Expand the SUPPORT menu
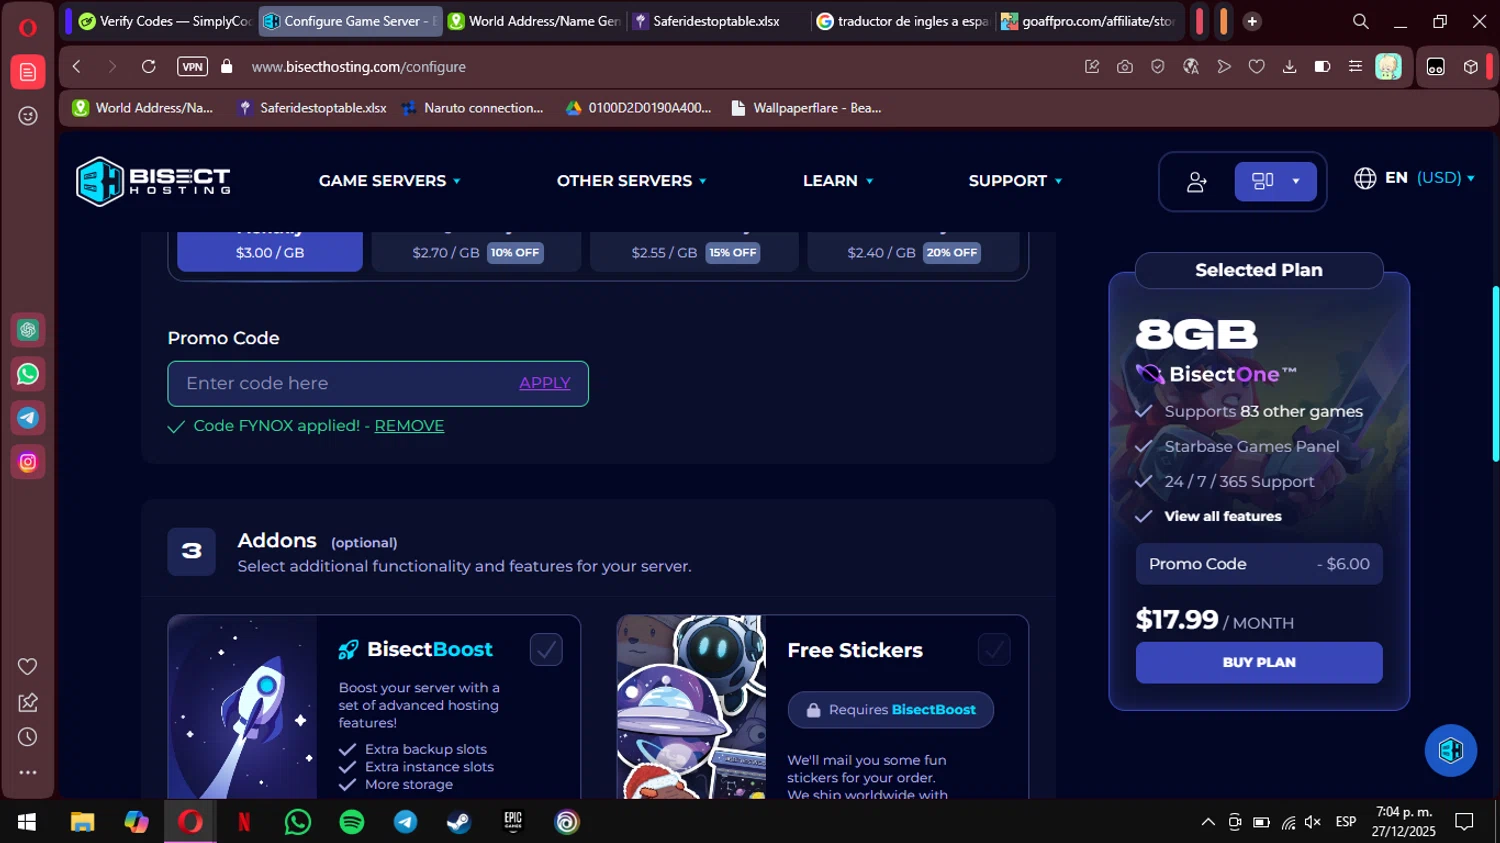1500x843 pixels. [x=1015, y=181]
